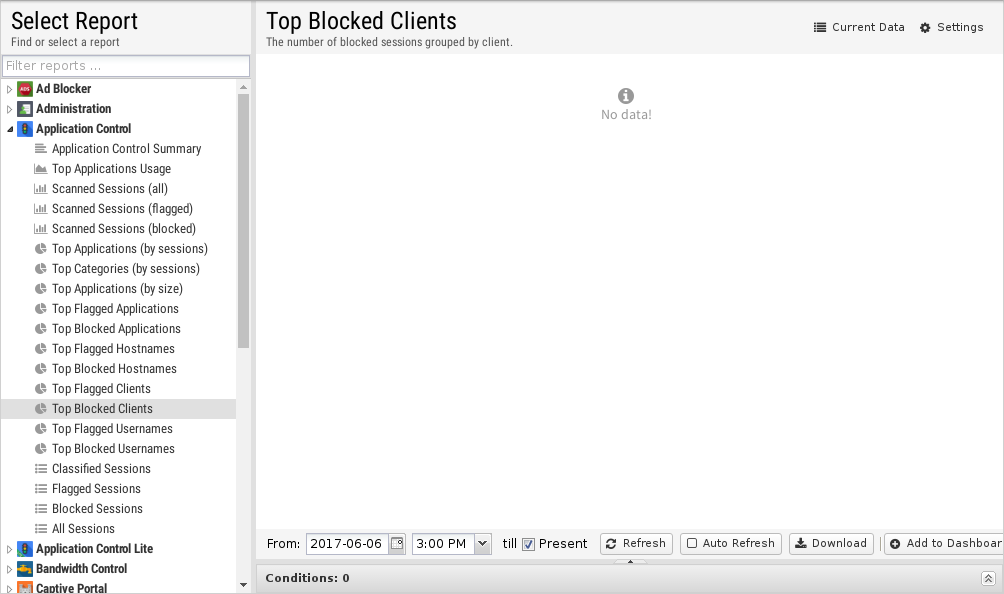
Task: Click the Download button
Action: point(831,543)
